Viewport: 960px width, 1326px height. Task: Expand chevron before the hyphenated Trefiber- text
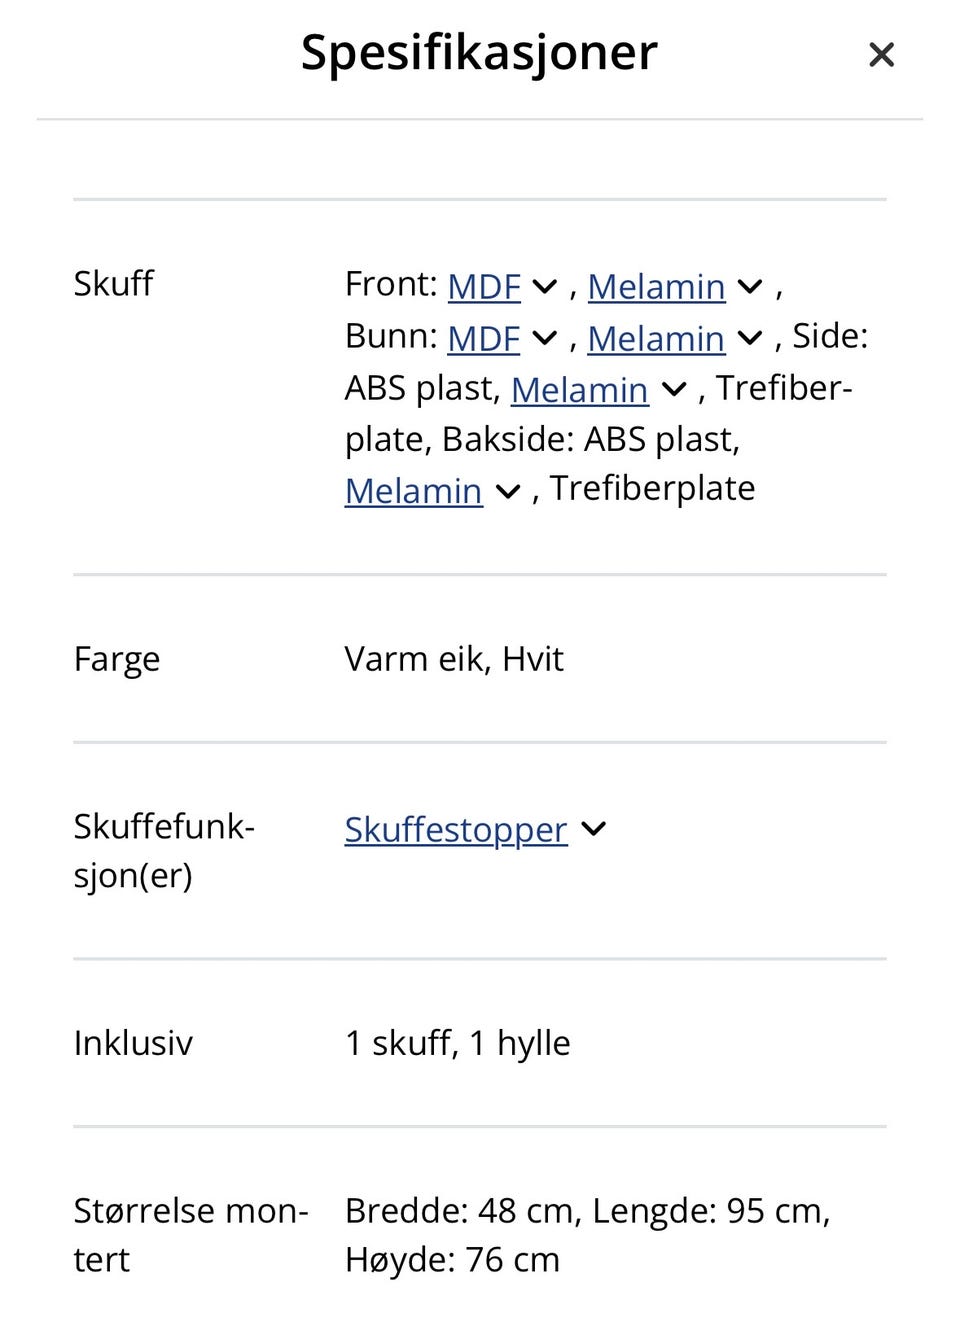click(675, 390)
